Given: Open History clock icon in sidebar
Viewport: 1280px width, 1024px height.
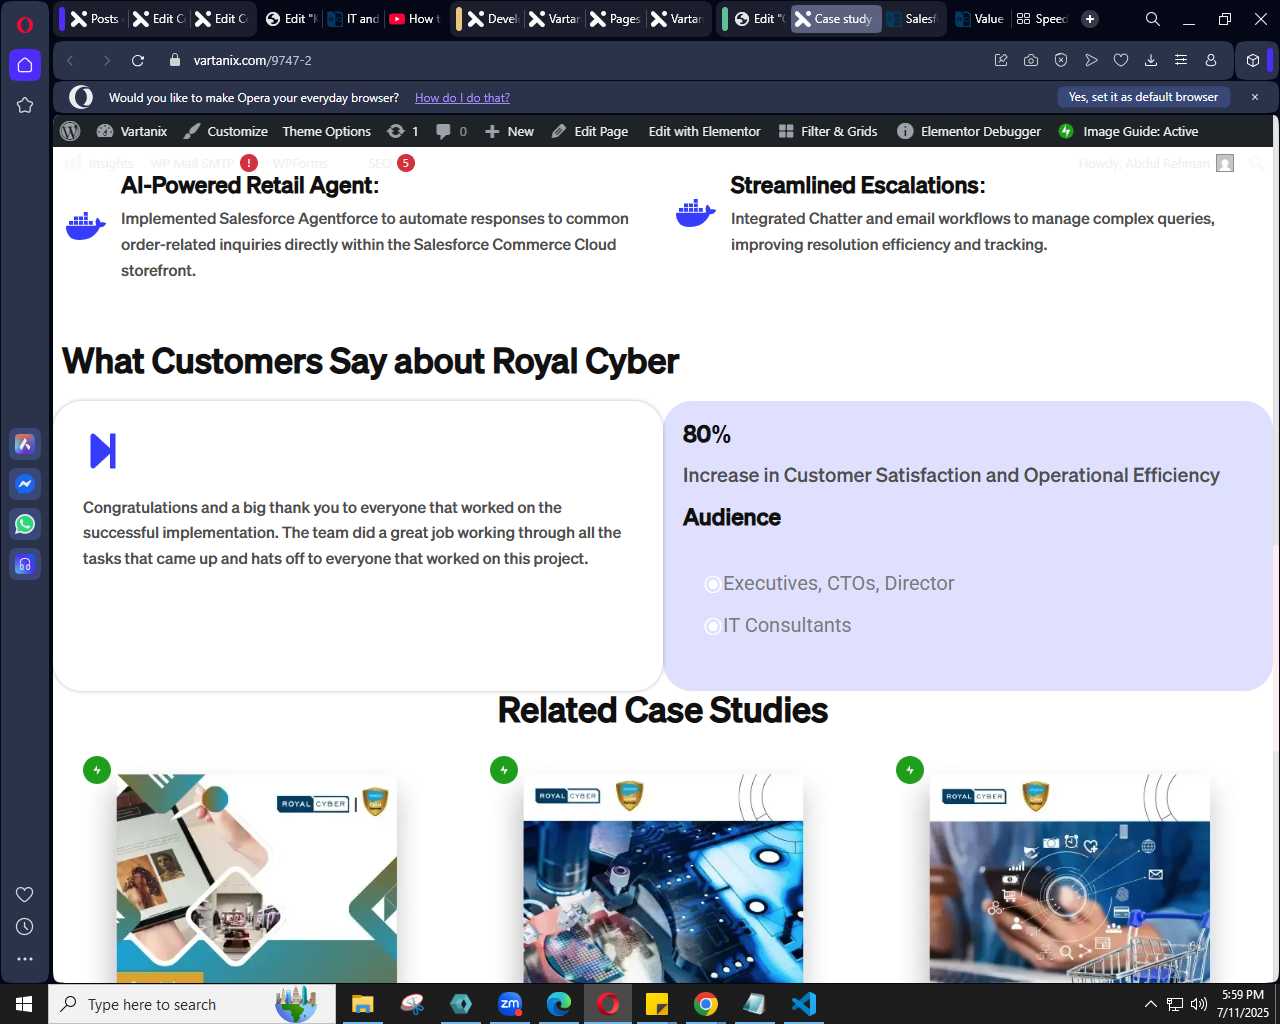Looking at the screenshot, I should pos(25,926).
